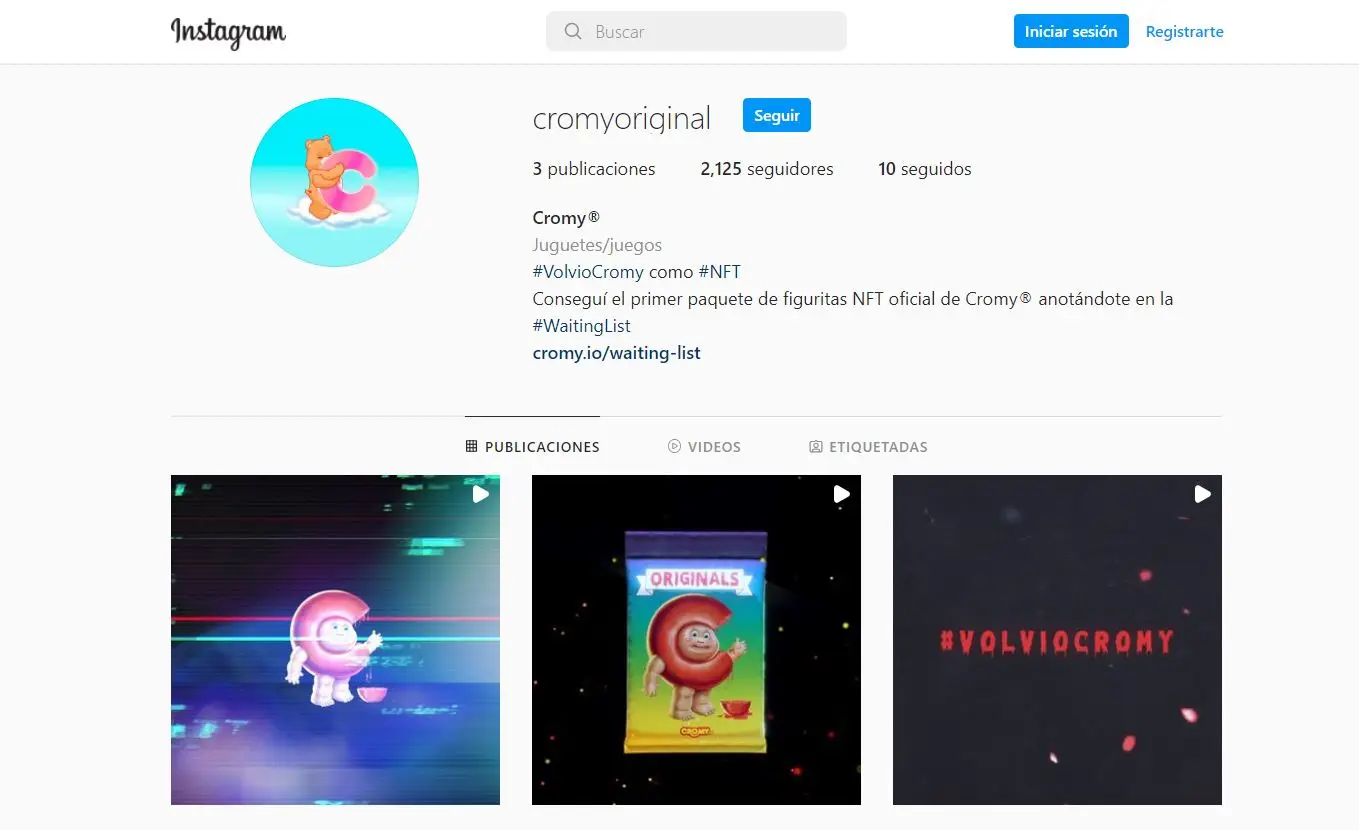The image size is (1359, 830).
Task: Click the Instagram logo
Action: click(x=228, y=32)
